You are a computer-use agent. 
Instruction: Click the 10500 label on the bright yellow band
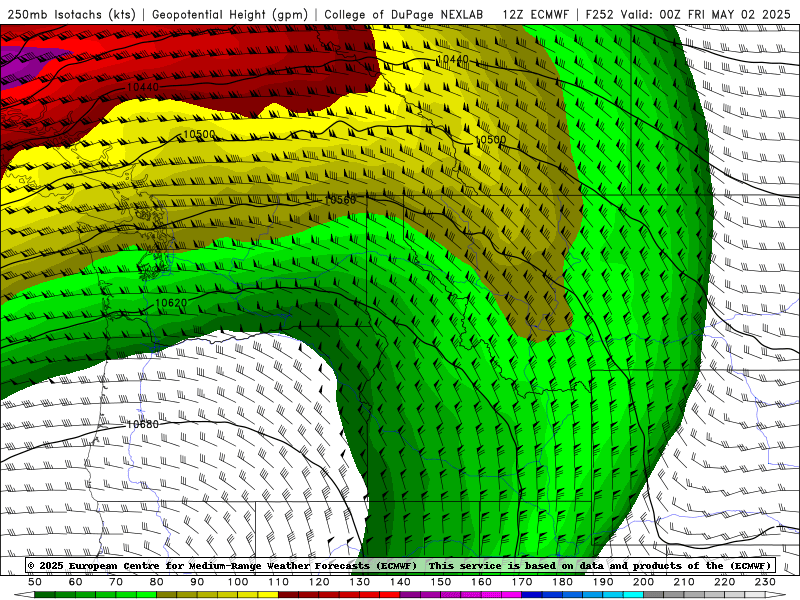coord(199,134)
